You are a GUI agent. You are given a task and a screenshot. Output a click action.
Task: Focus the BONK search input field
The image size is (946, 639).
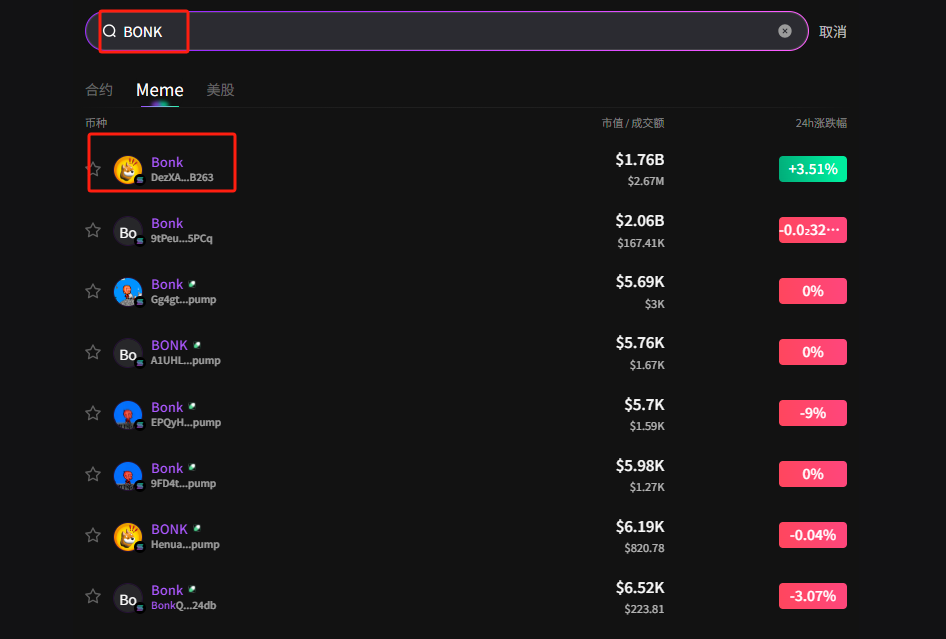[446, 31]
